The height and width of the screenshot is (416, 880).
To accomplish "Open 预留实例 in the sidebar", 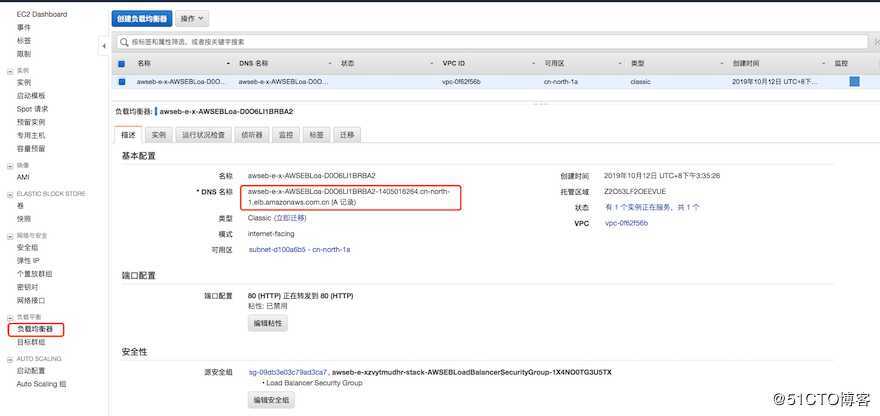I will pos(31,122).
